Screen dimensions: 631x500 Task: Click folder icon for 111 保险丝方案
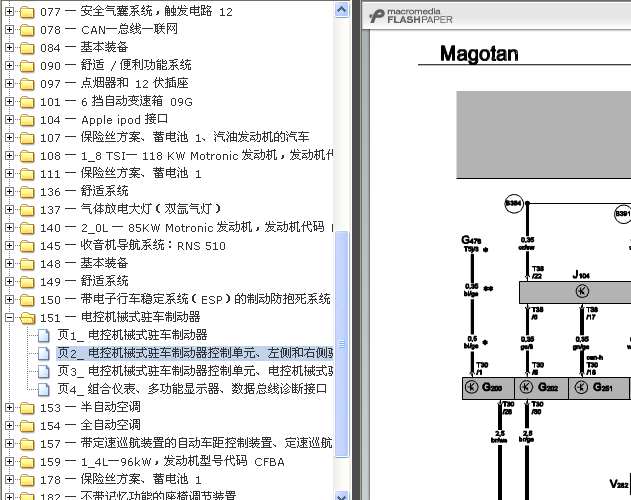click(x=27, y=174)
